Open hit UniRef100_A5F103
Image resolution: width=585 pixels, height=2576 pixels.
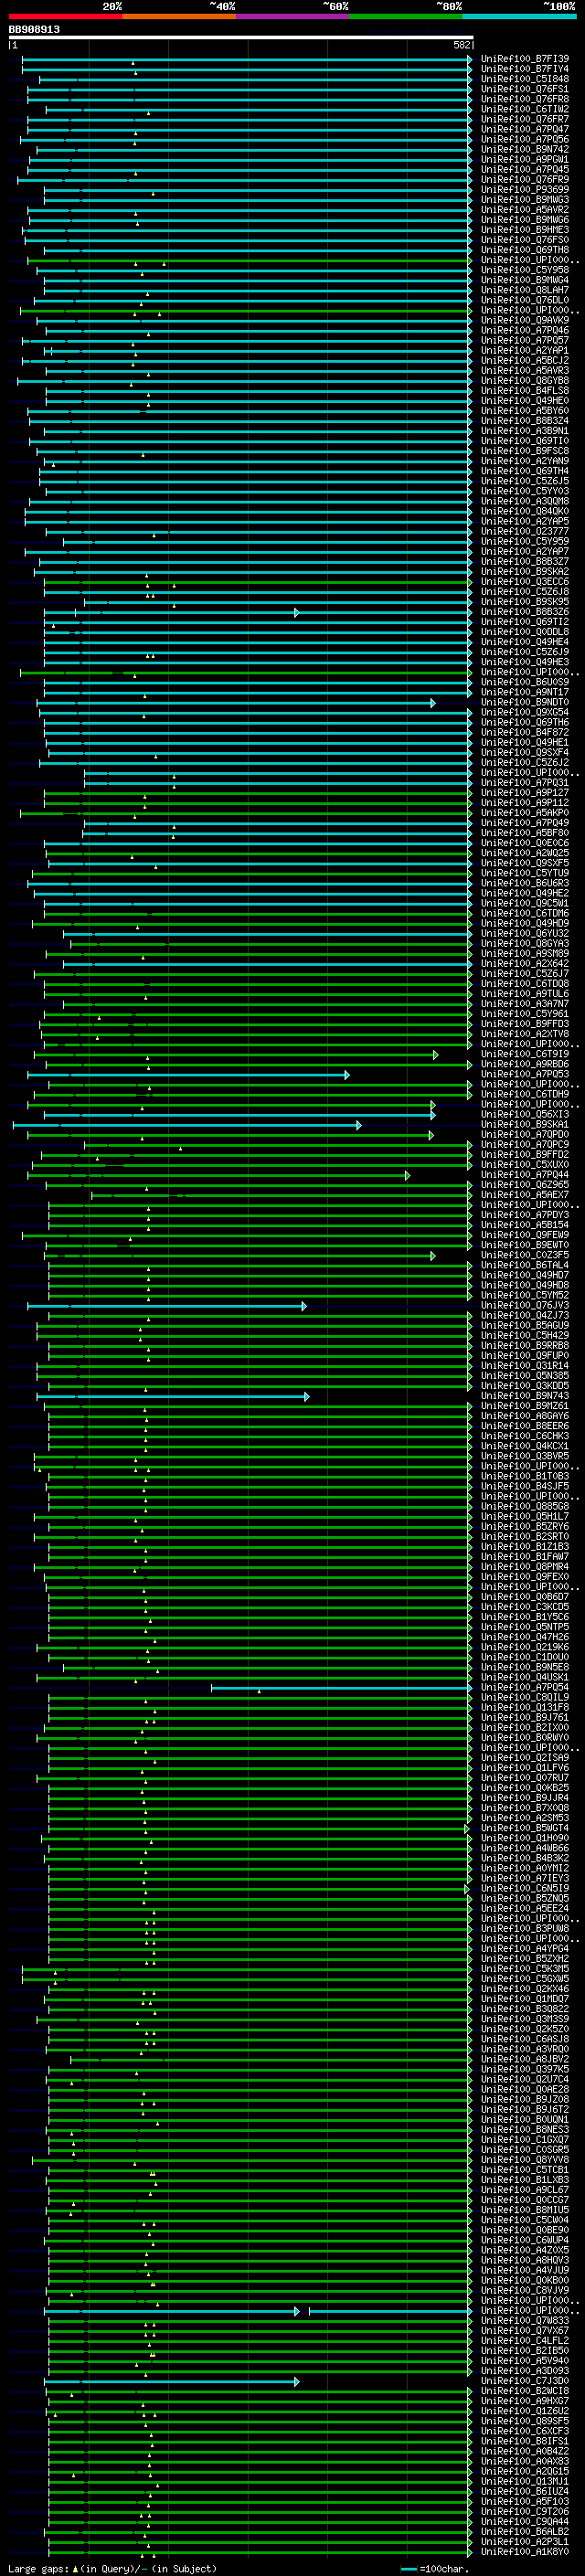point(525,2501)
